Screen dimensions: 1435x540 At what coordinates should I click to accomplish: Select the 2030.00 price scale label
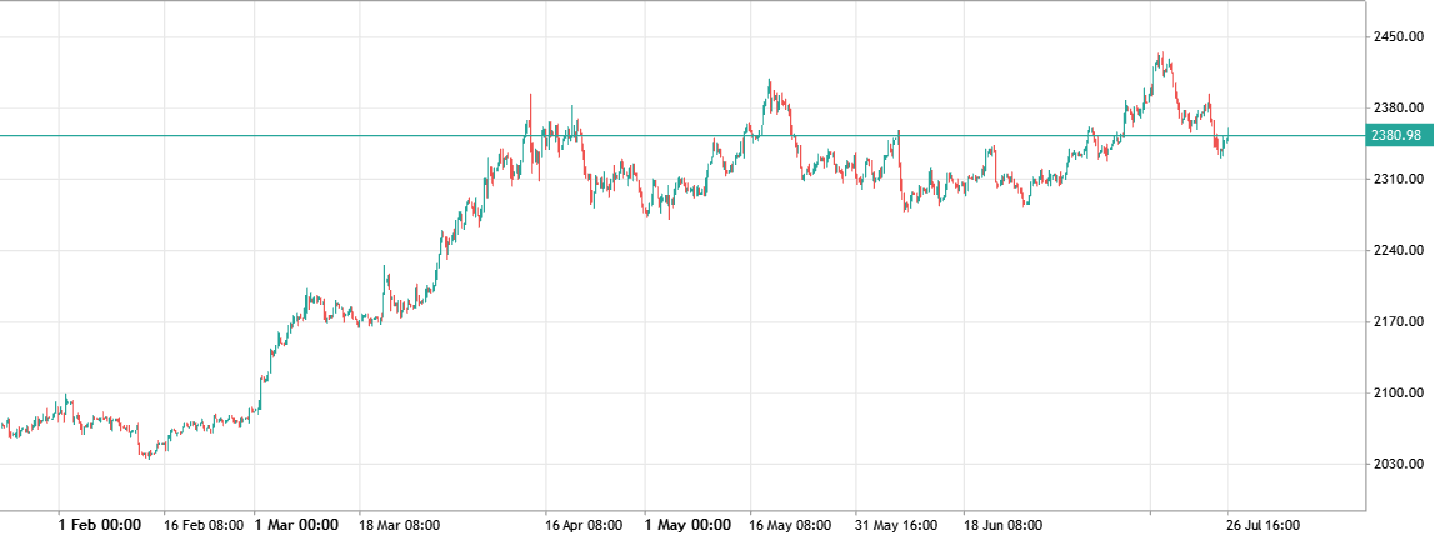pos(1398,464)
